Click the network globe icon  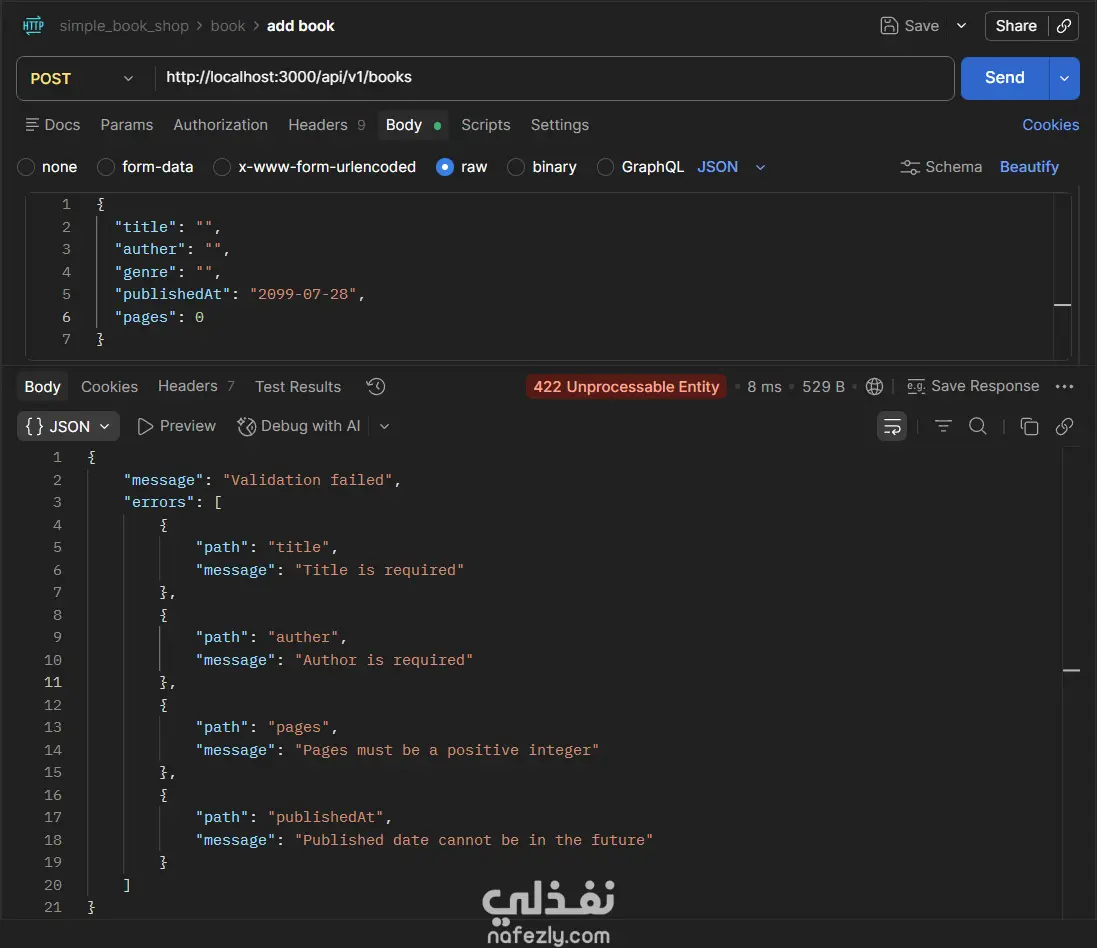874,386
